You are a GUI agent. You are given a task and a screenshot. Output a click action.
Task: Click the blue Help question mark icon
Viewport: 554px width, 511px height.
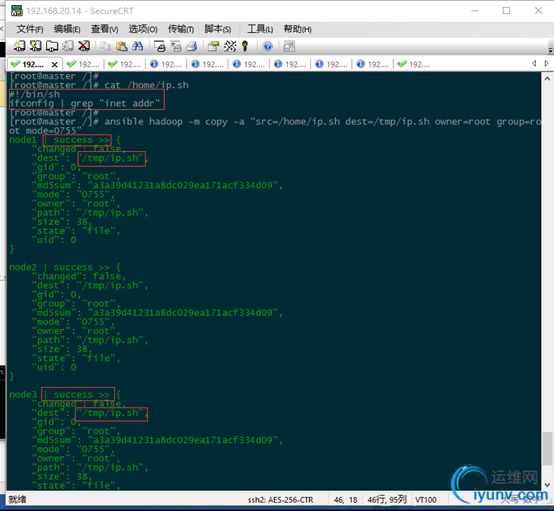tap(267, 46)
